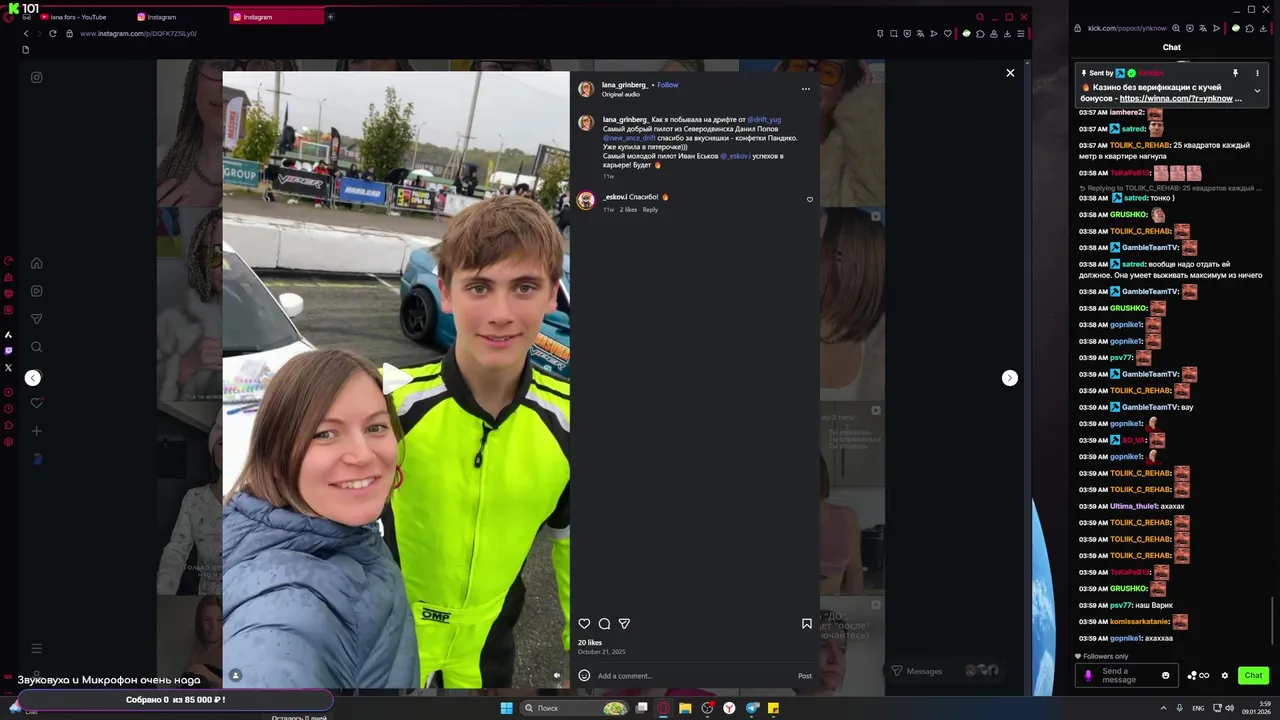Viewport: 1280px width, 720px height.
Task: Save the post with bookmark icon
Action: tap(807, 624)
